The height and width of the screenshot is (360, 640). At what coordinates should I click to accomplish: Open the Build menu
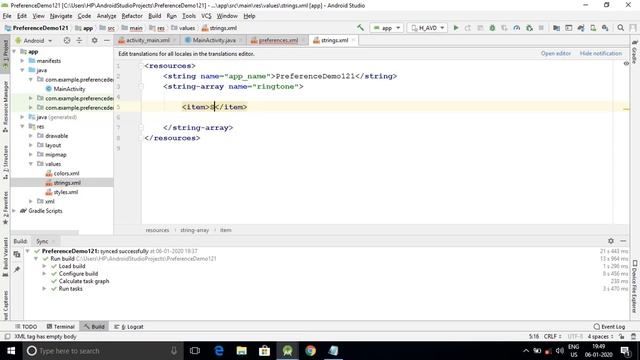154,16
